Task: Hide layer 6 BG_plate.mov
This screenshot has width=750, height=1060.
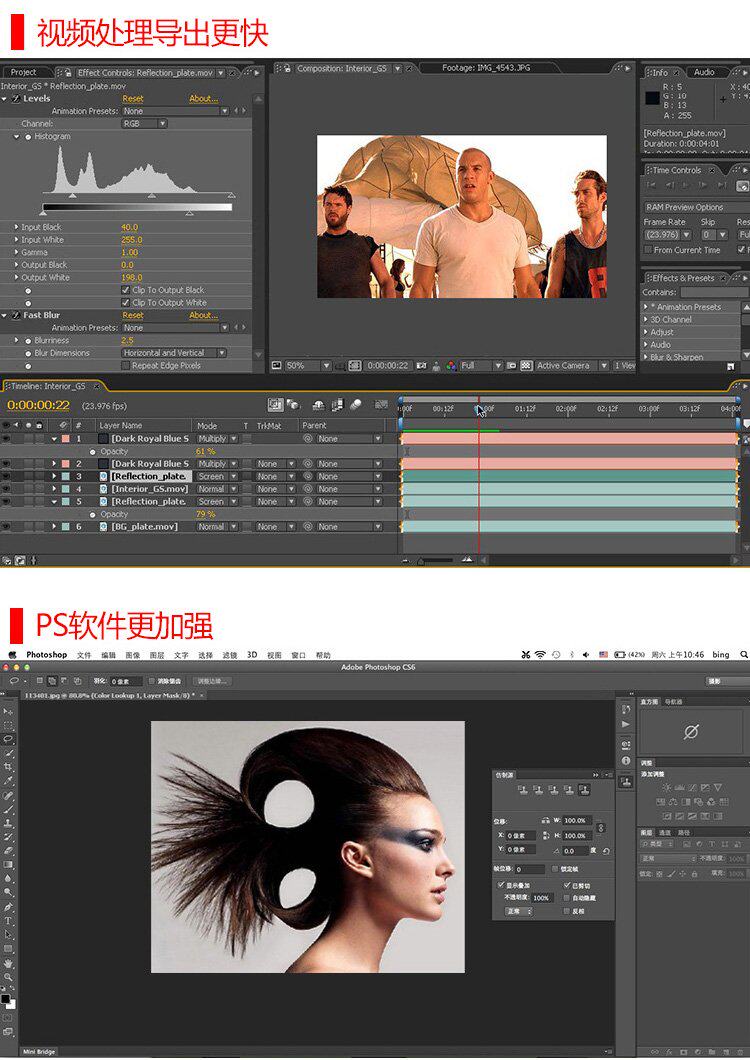Action: point(6,527)
